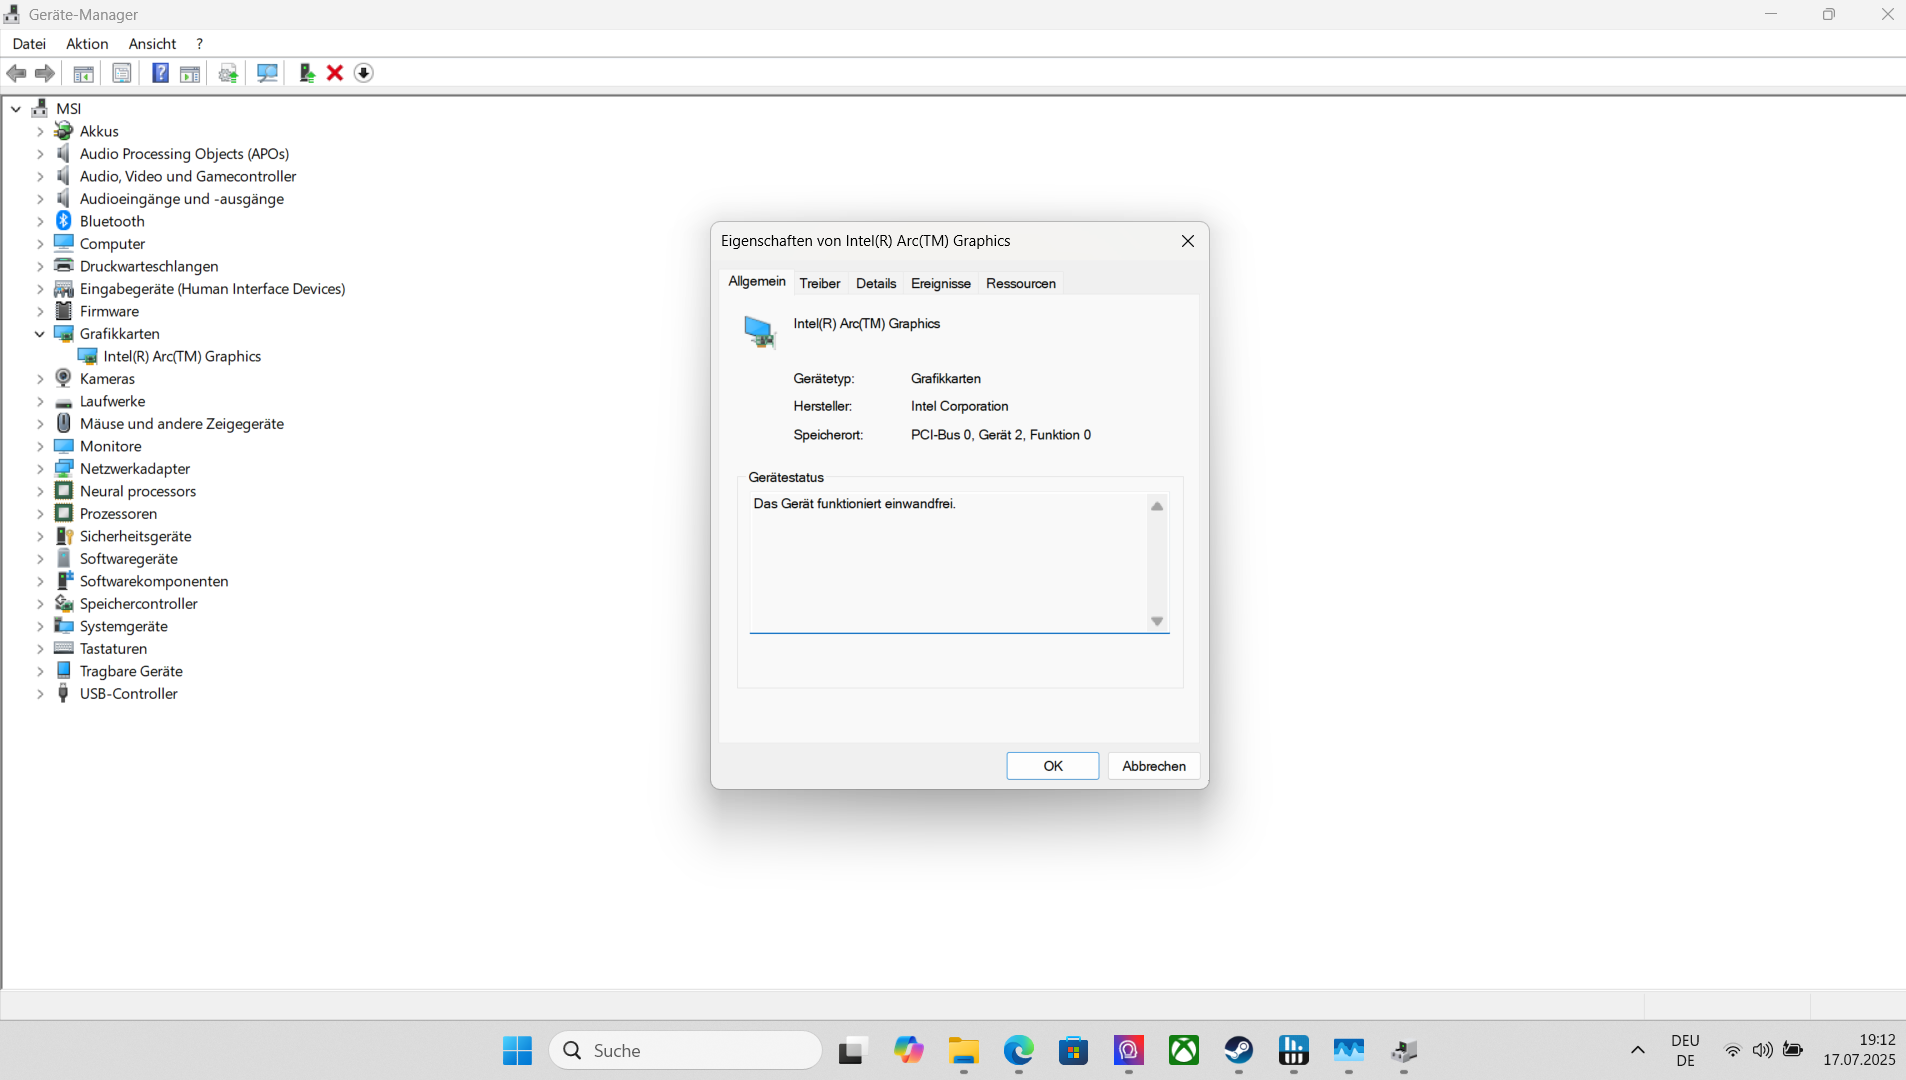Image resolution: width=1906 pixels, height=1080 pixels.
Task: Open Copilot from the taskbar
Action: (909, 1050)
